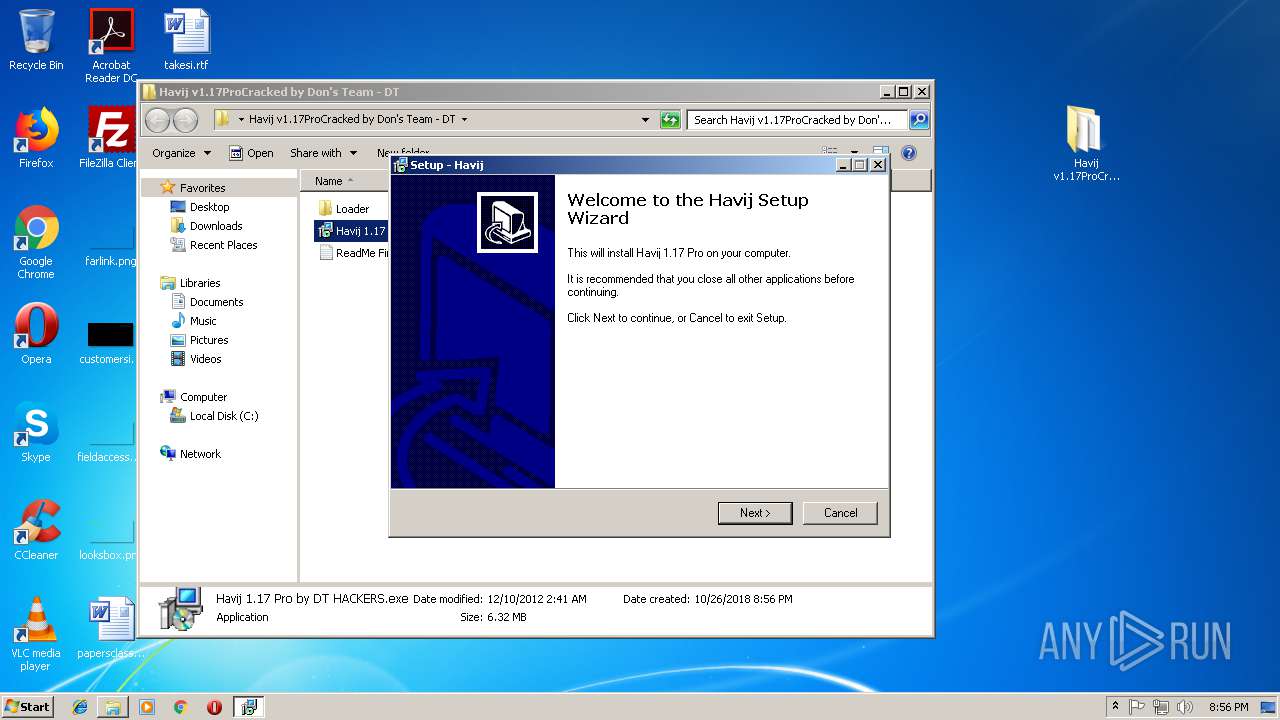Select customersi black thumbnail file on desktop

tap(110, 343)
